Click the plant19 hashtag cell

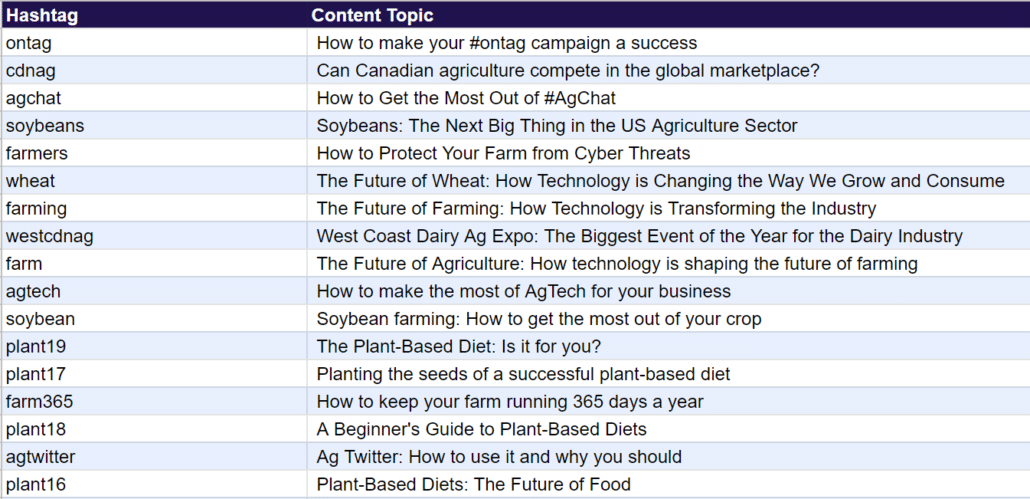point(154,346)
